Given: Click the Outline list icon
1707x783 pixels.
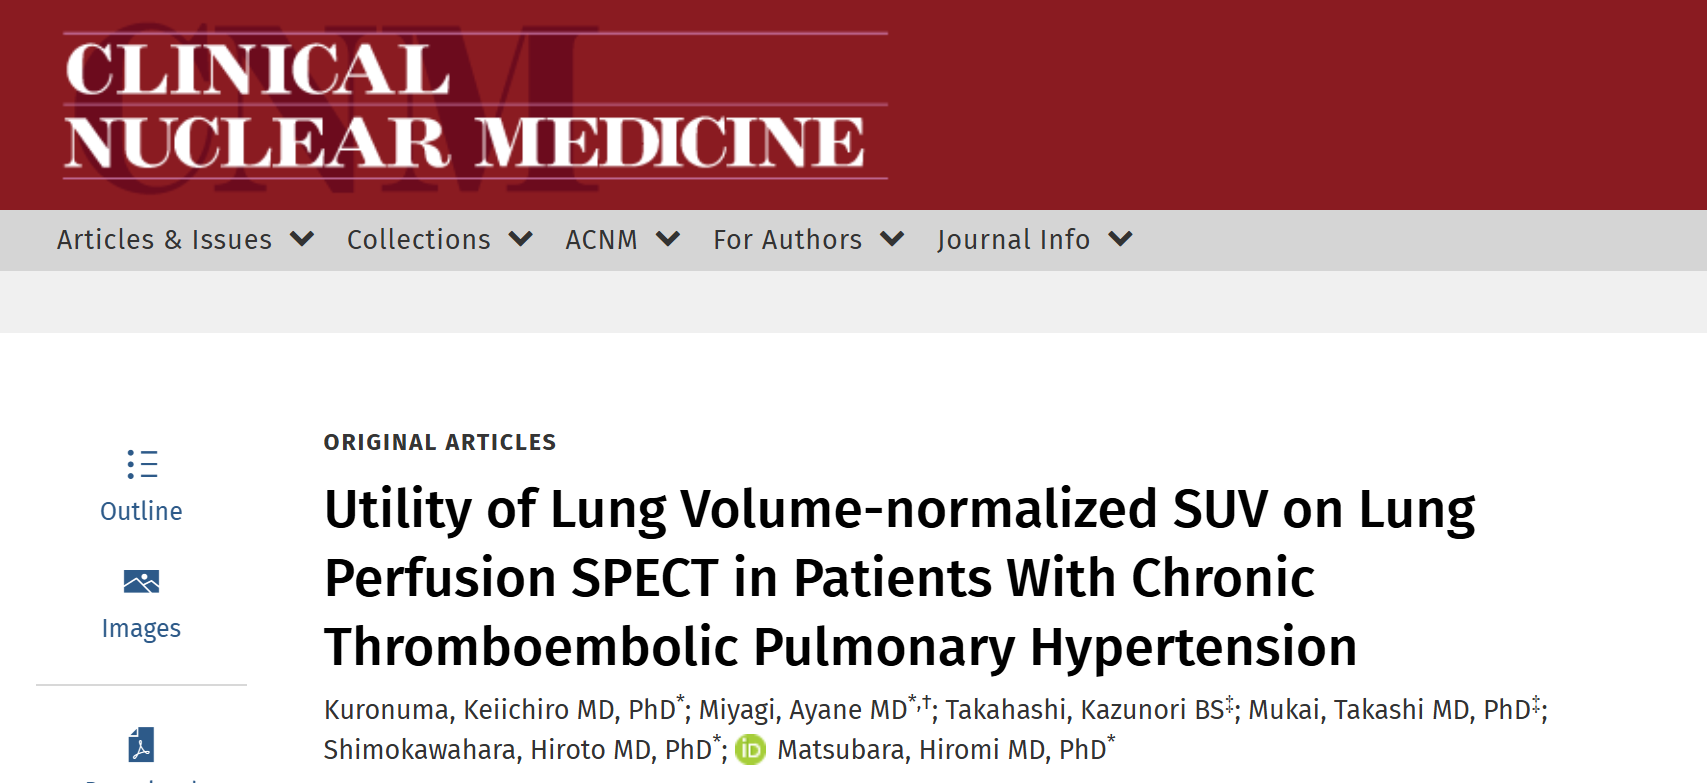Looking at the screenshot, I should click(142, 464).
